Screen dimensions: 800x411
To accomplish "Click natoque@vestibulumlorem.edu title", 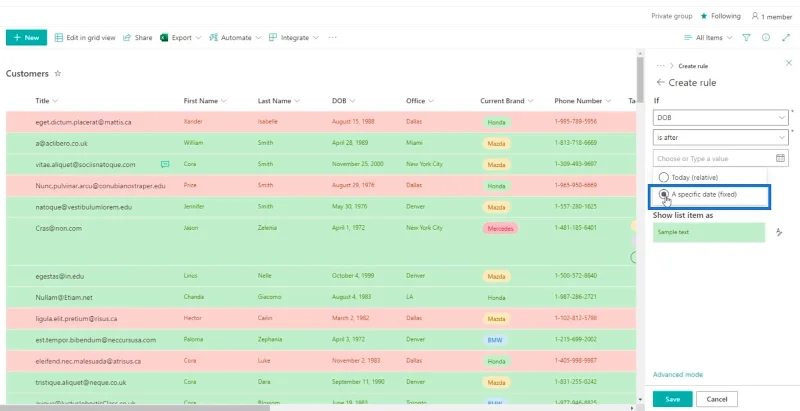I will [84, 207].
